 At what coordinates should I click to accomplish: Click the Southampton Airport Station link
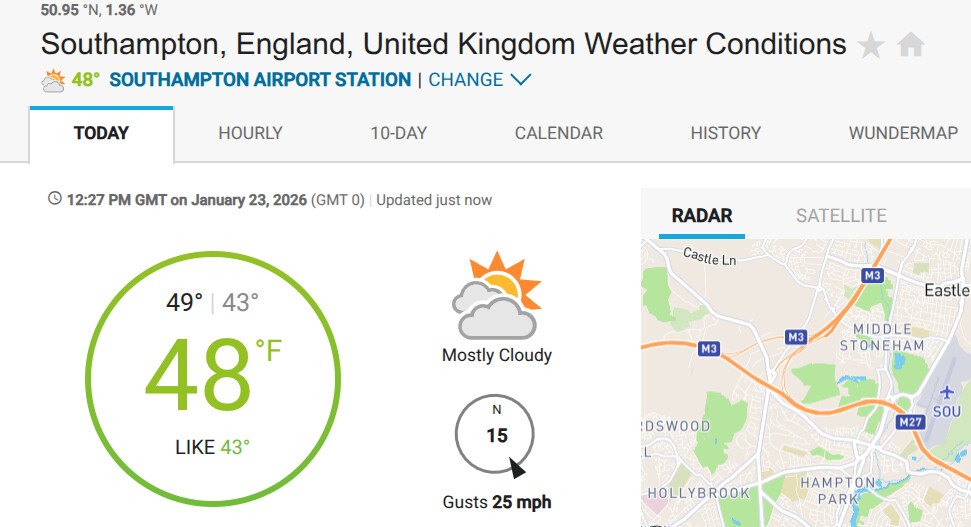point(260,80)
